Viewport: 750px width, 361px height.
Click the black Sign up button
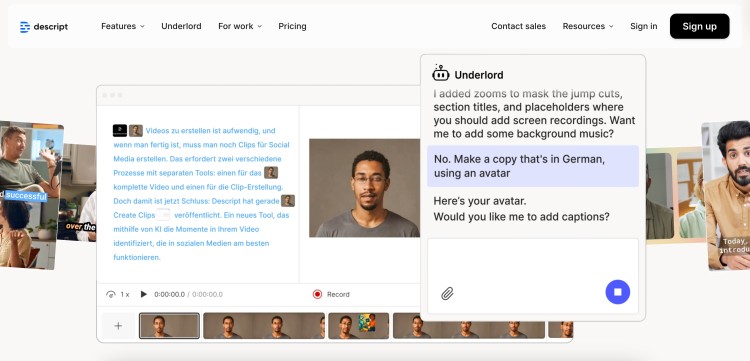point(699,26)
